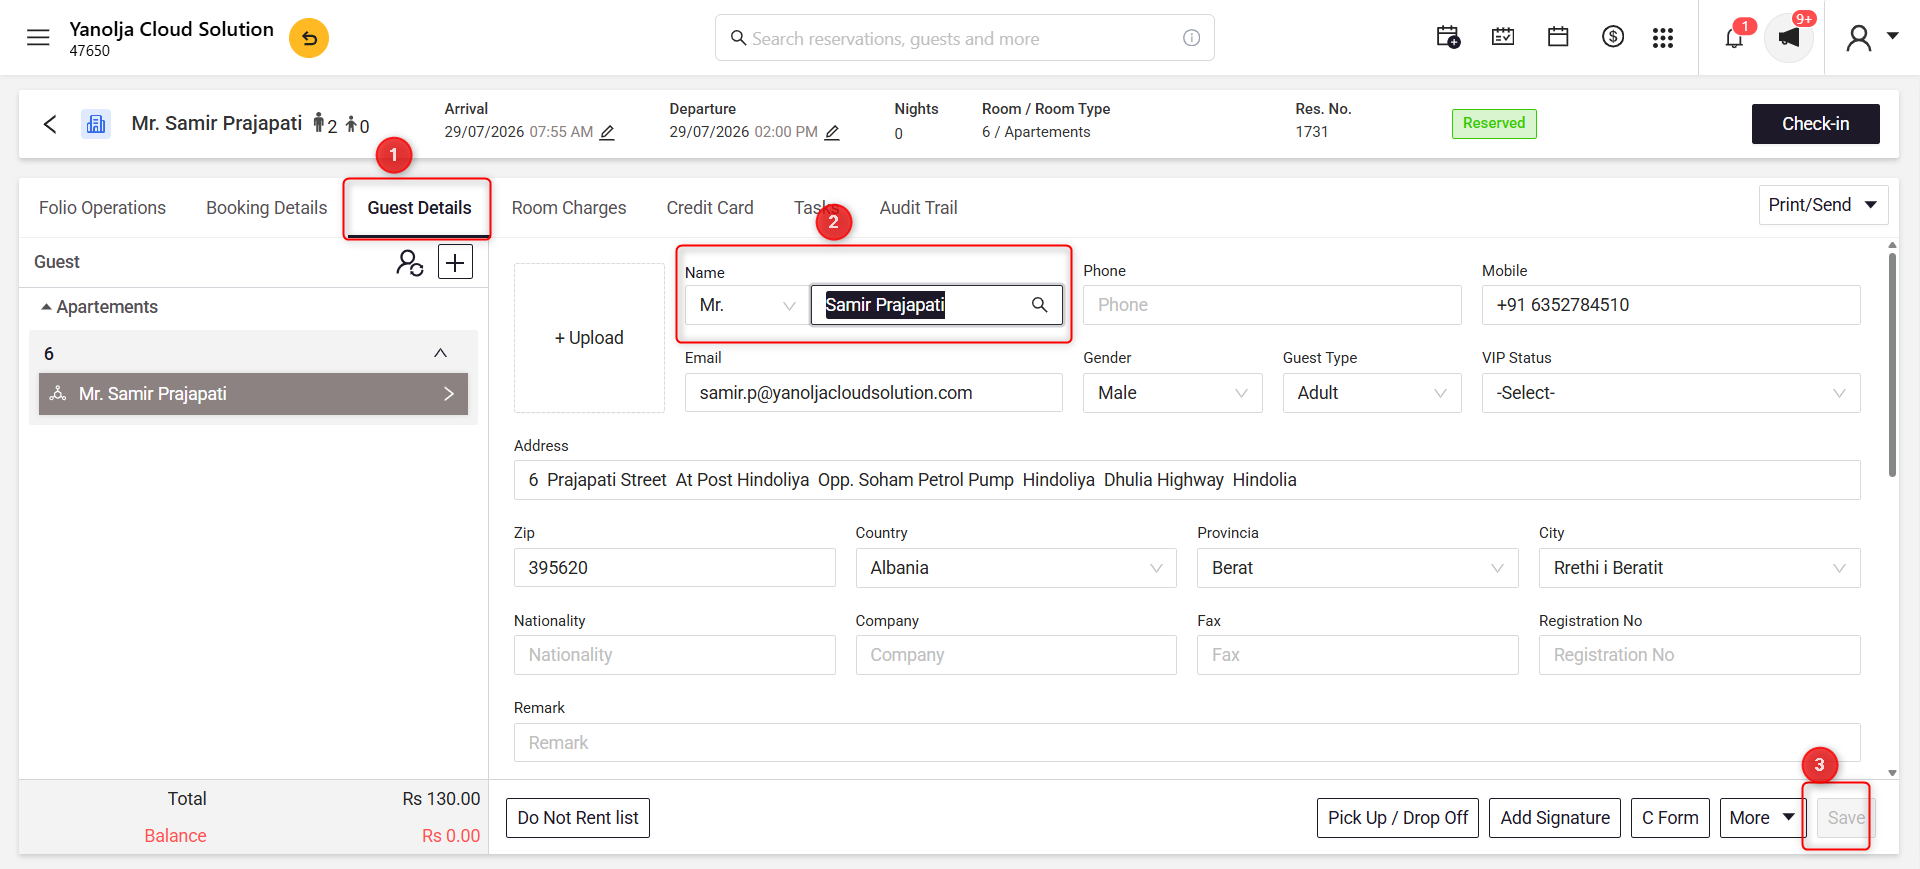The height and width of the screenshot is (869, 1920).
Task: Open the announcements megaphone icon
Action: [1789, 38]
